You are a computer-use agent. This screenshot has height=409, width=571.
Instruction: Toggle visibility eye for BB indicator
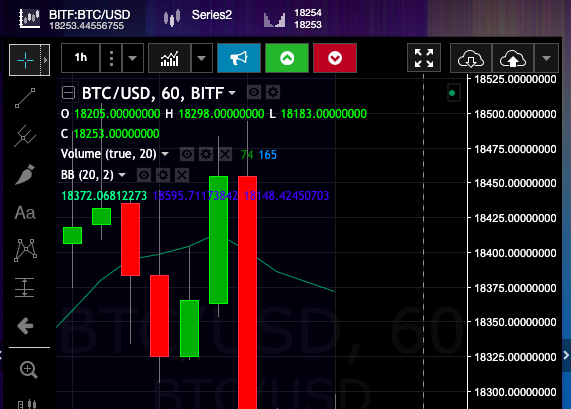coord(144,175)
